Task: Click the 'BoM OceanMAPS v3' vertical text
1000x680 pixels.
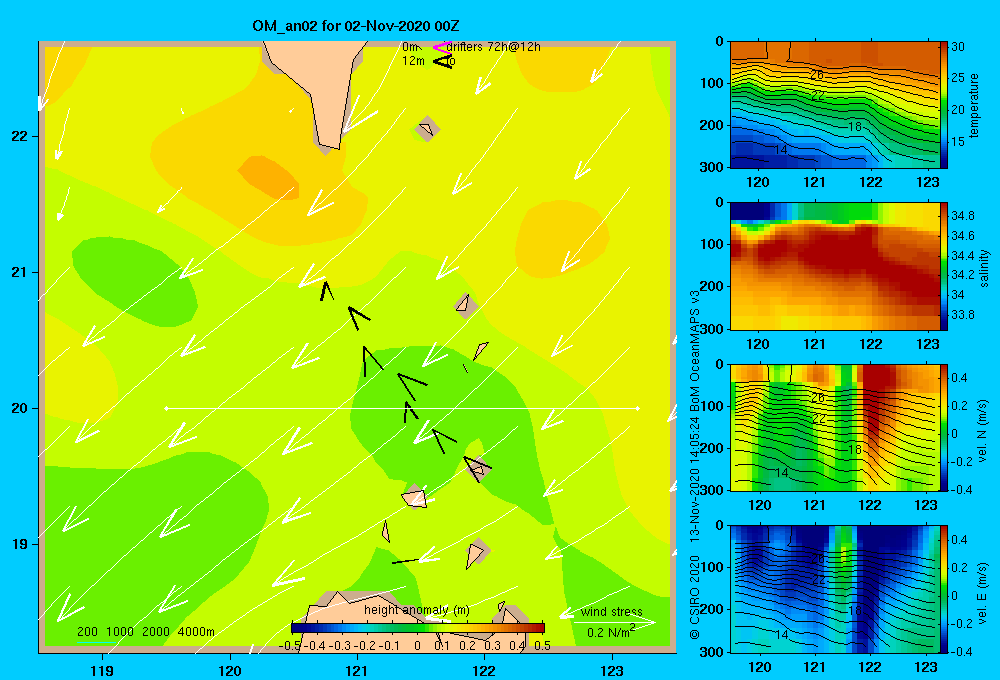Action: 695,351
